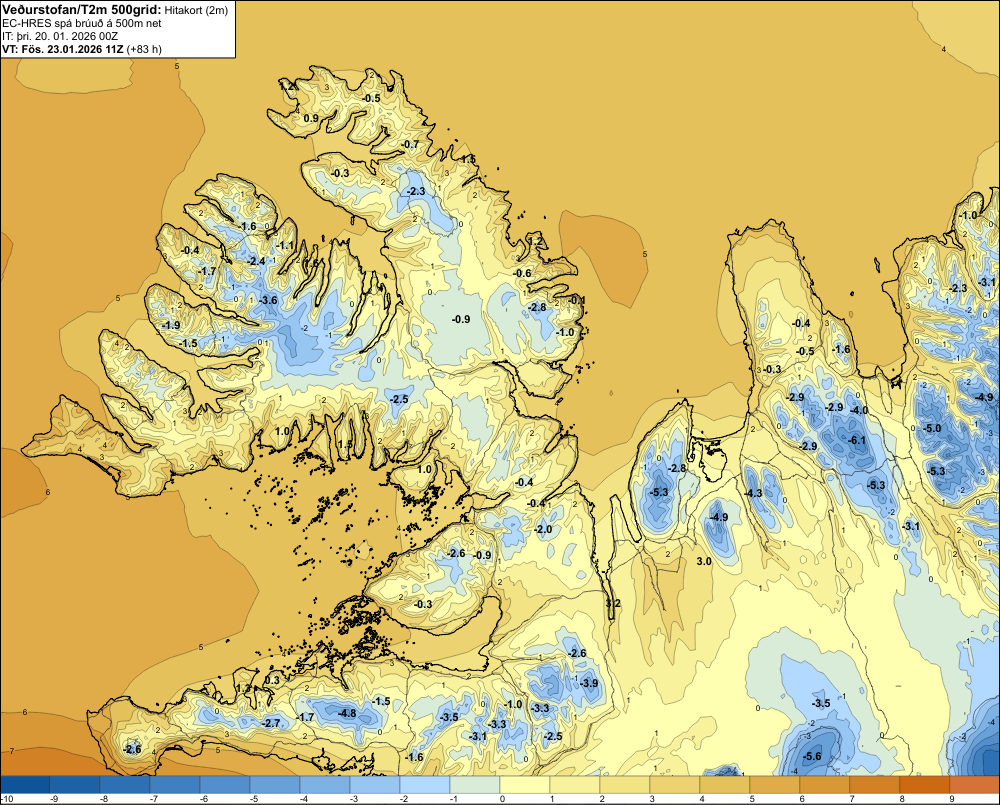Select legend color between -5 and -4
Screen dimensions: 1000x805
point(275,784)
